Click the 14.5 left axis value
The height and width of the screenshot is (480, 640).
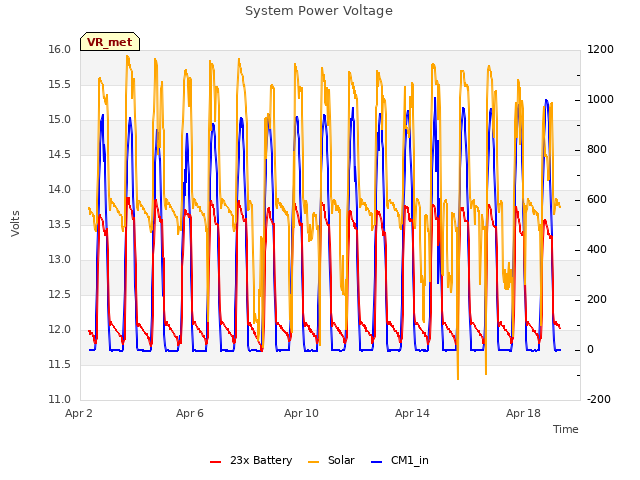pos(60,154)
